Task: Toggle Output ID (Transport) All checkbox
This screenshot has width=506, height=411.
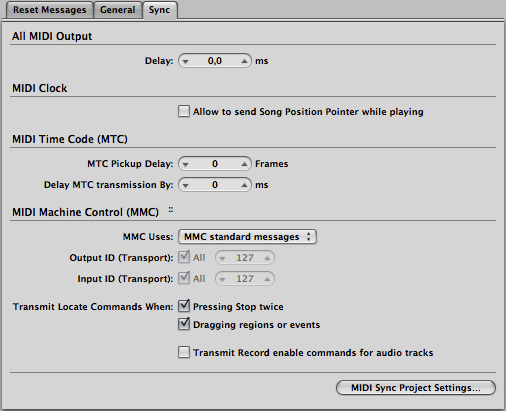Action: pos(184,257)
